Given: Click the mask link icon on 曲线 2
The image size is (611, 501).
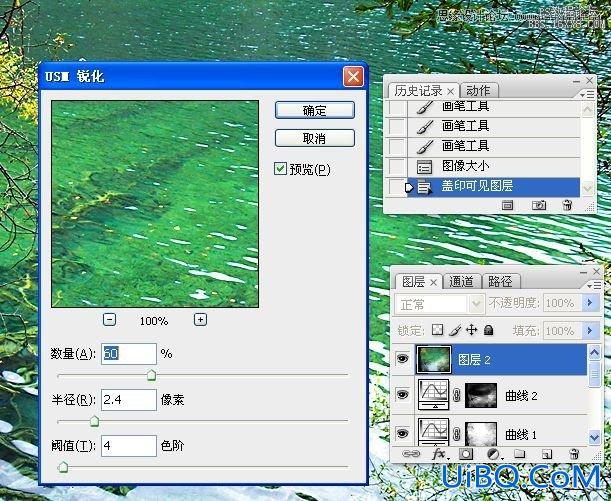Looking at the screenshot, I should (x=457, y=395).
